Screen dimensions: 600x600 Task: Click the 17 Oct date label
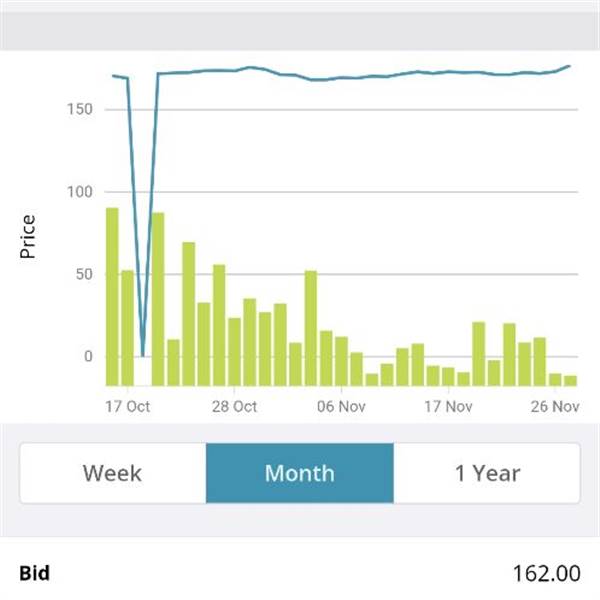128,407
